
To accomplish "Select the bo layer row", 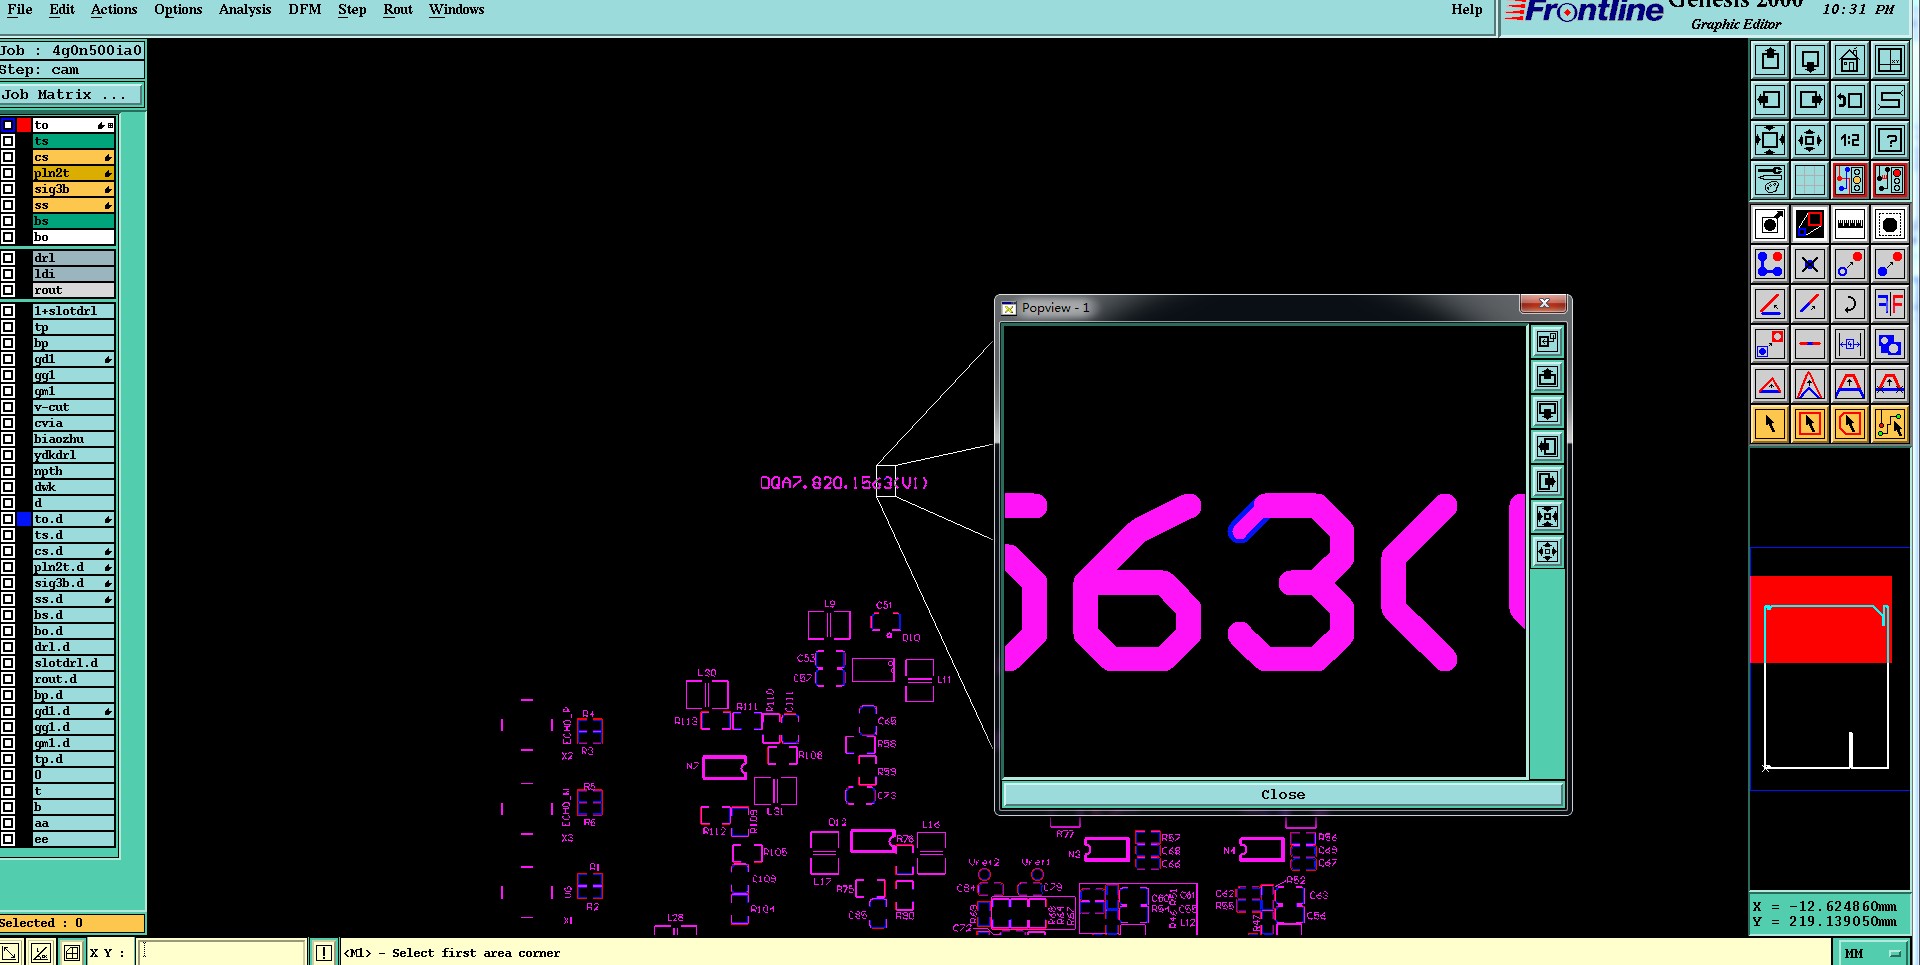I will pos(74,237).
